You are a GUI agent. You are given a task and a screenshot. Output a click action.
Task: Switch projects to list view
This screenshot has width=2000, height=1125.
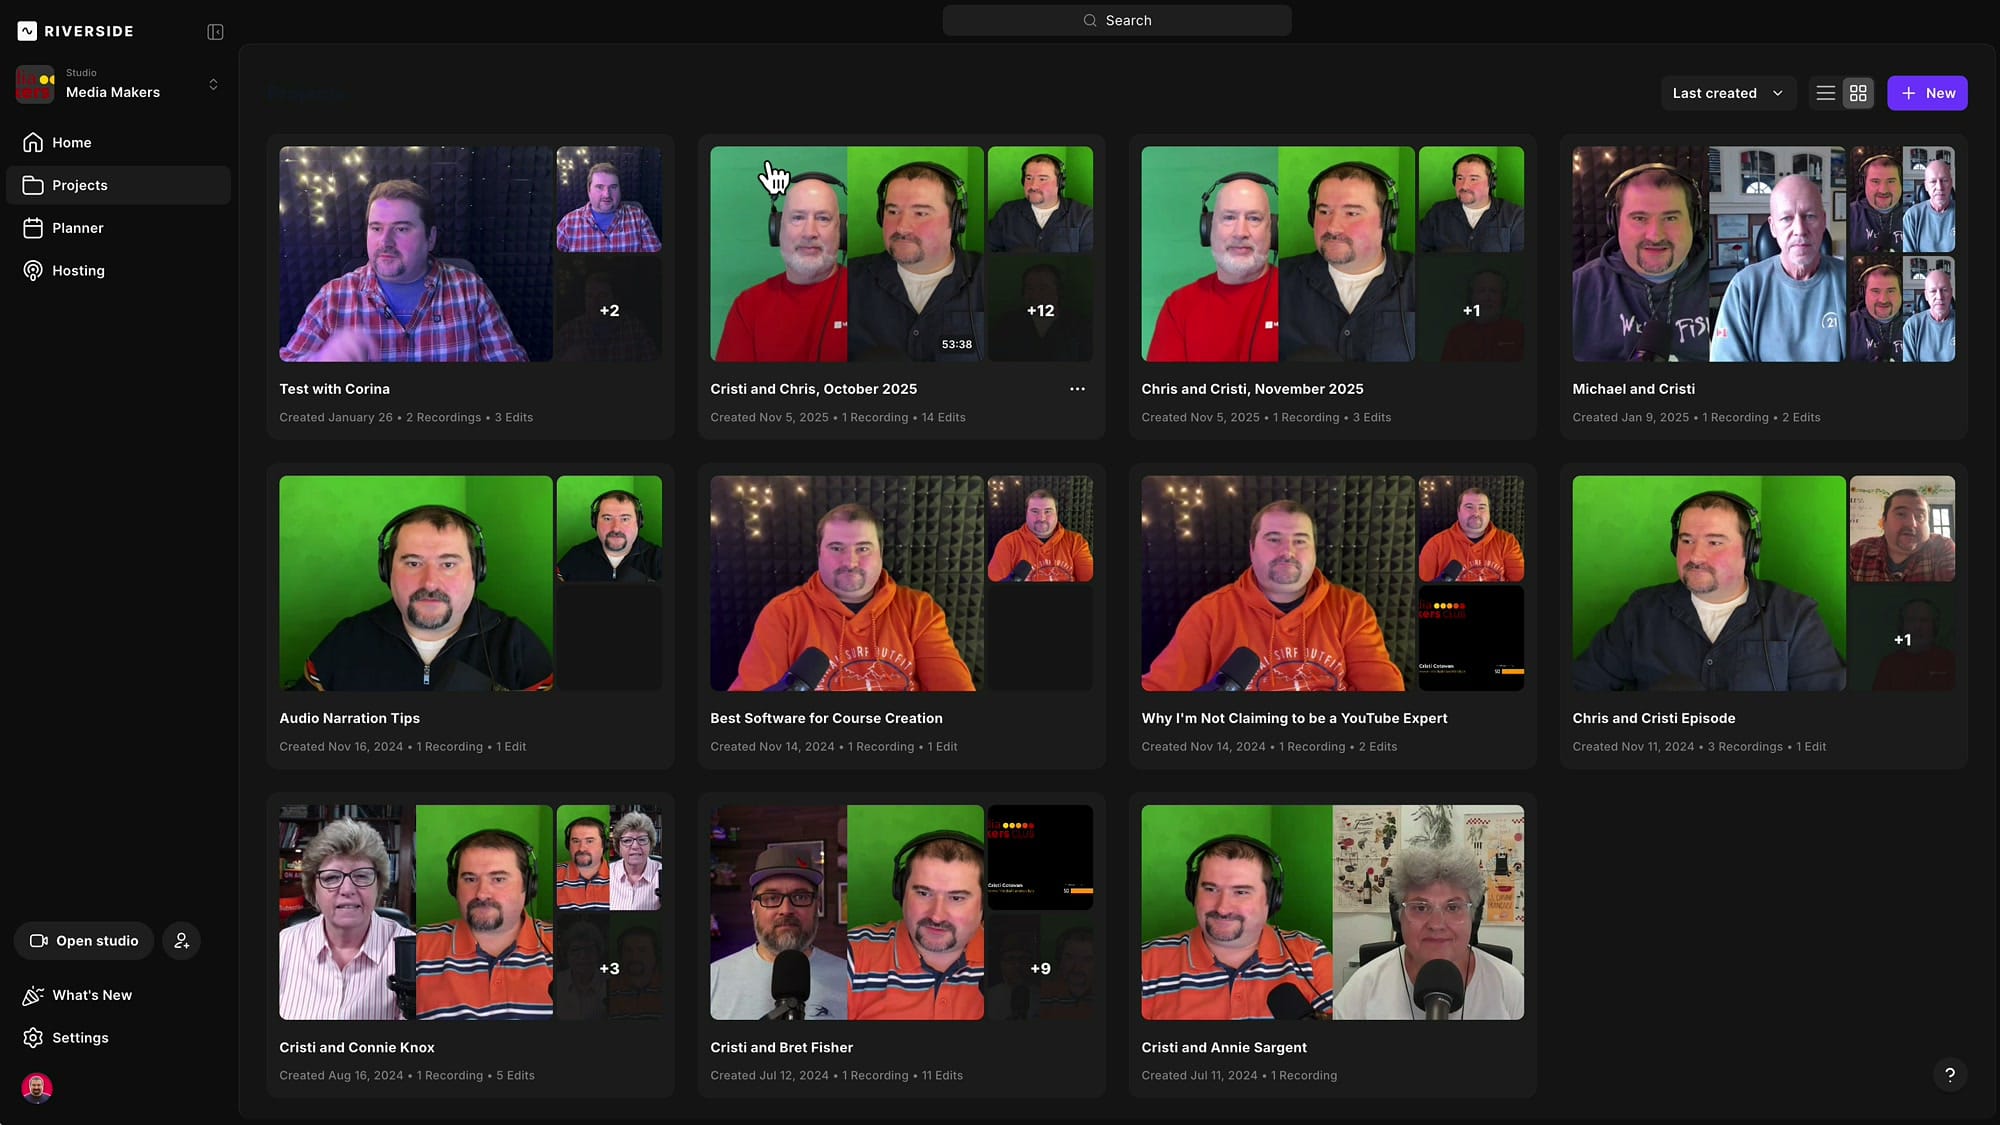(1825, 92)
